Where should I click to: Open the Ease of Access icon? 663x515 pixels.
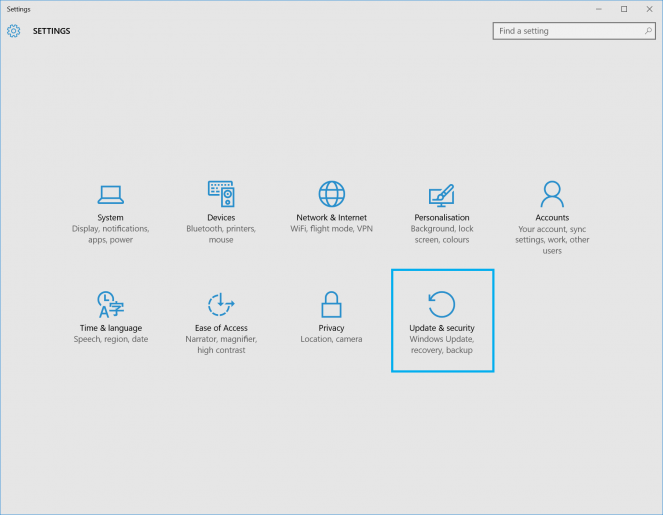221,304
